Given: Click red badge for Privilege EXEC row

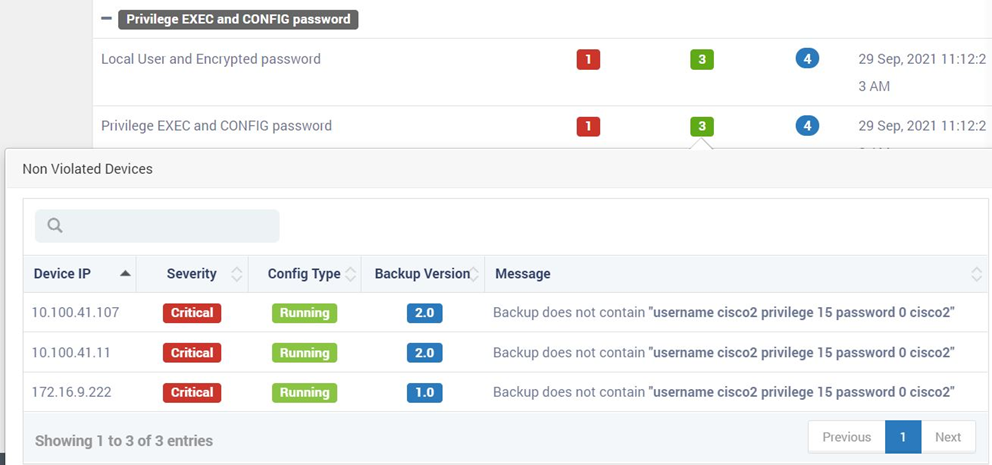Looking at the screenshot, I should [588, 126].
